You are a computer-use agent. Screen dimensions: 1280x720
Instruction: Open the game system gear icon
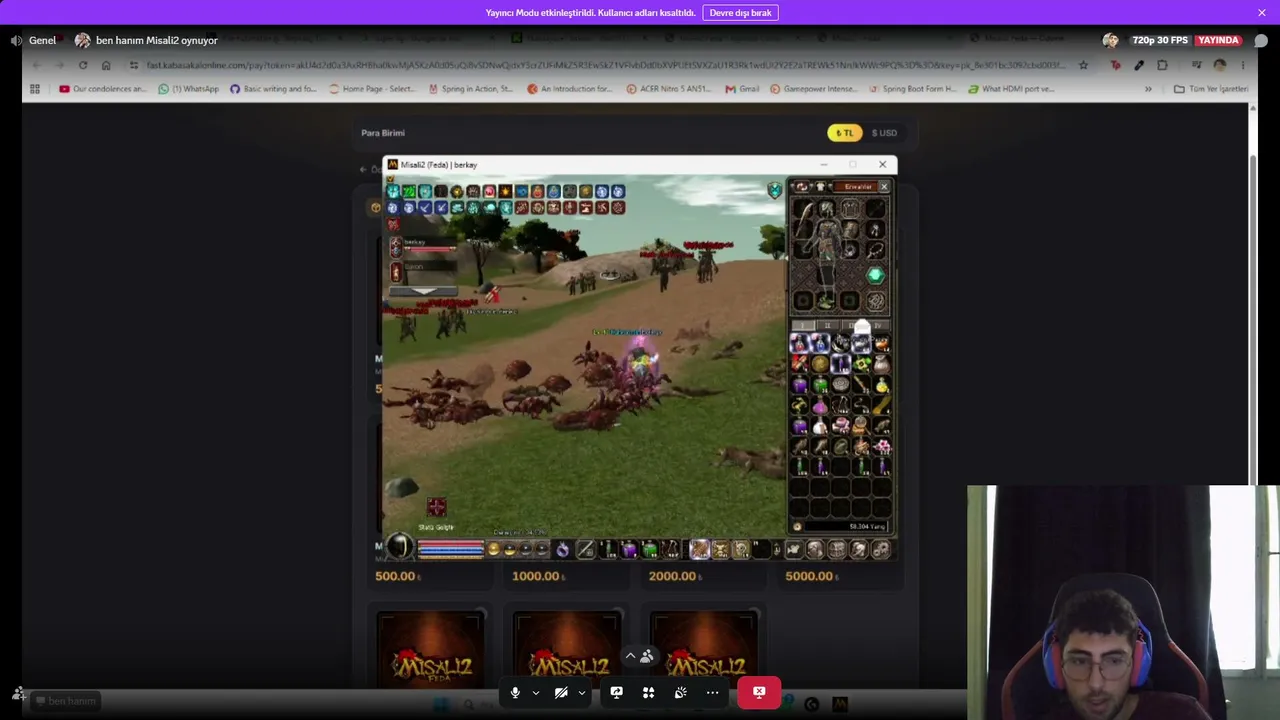[881, 549]
